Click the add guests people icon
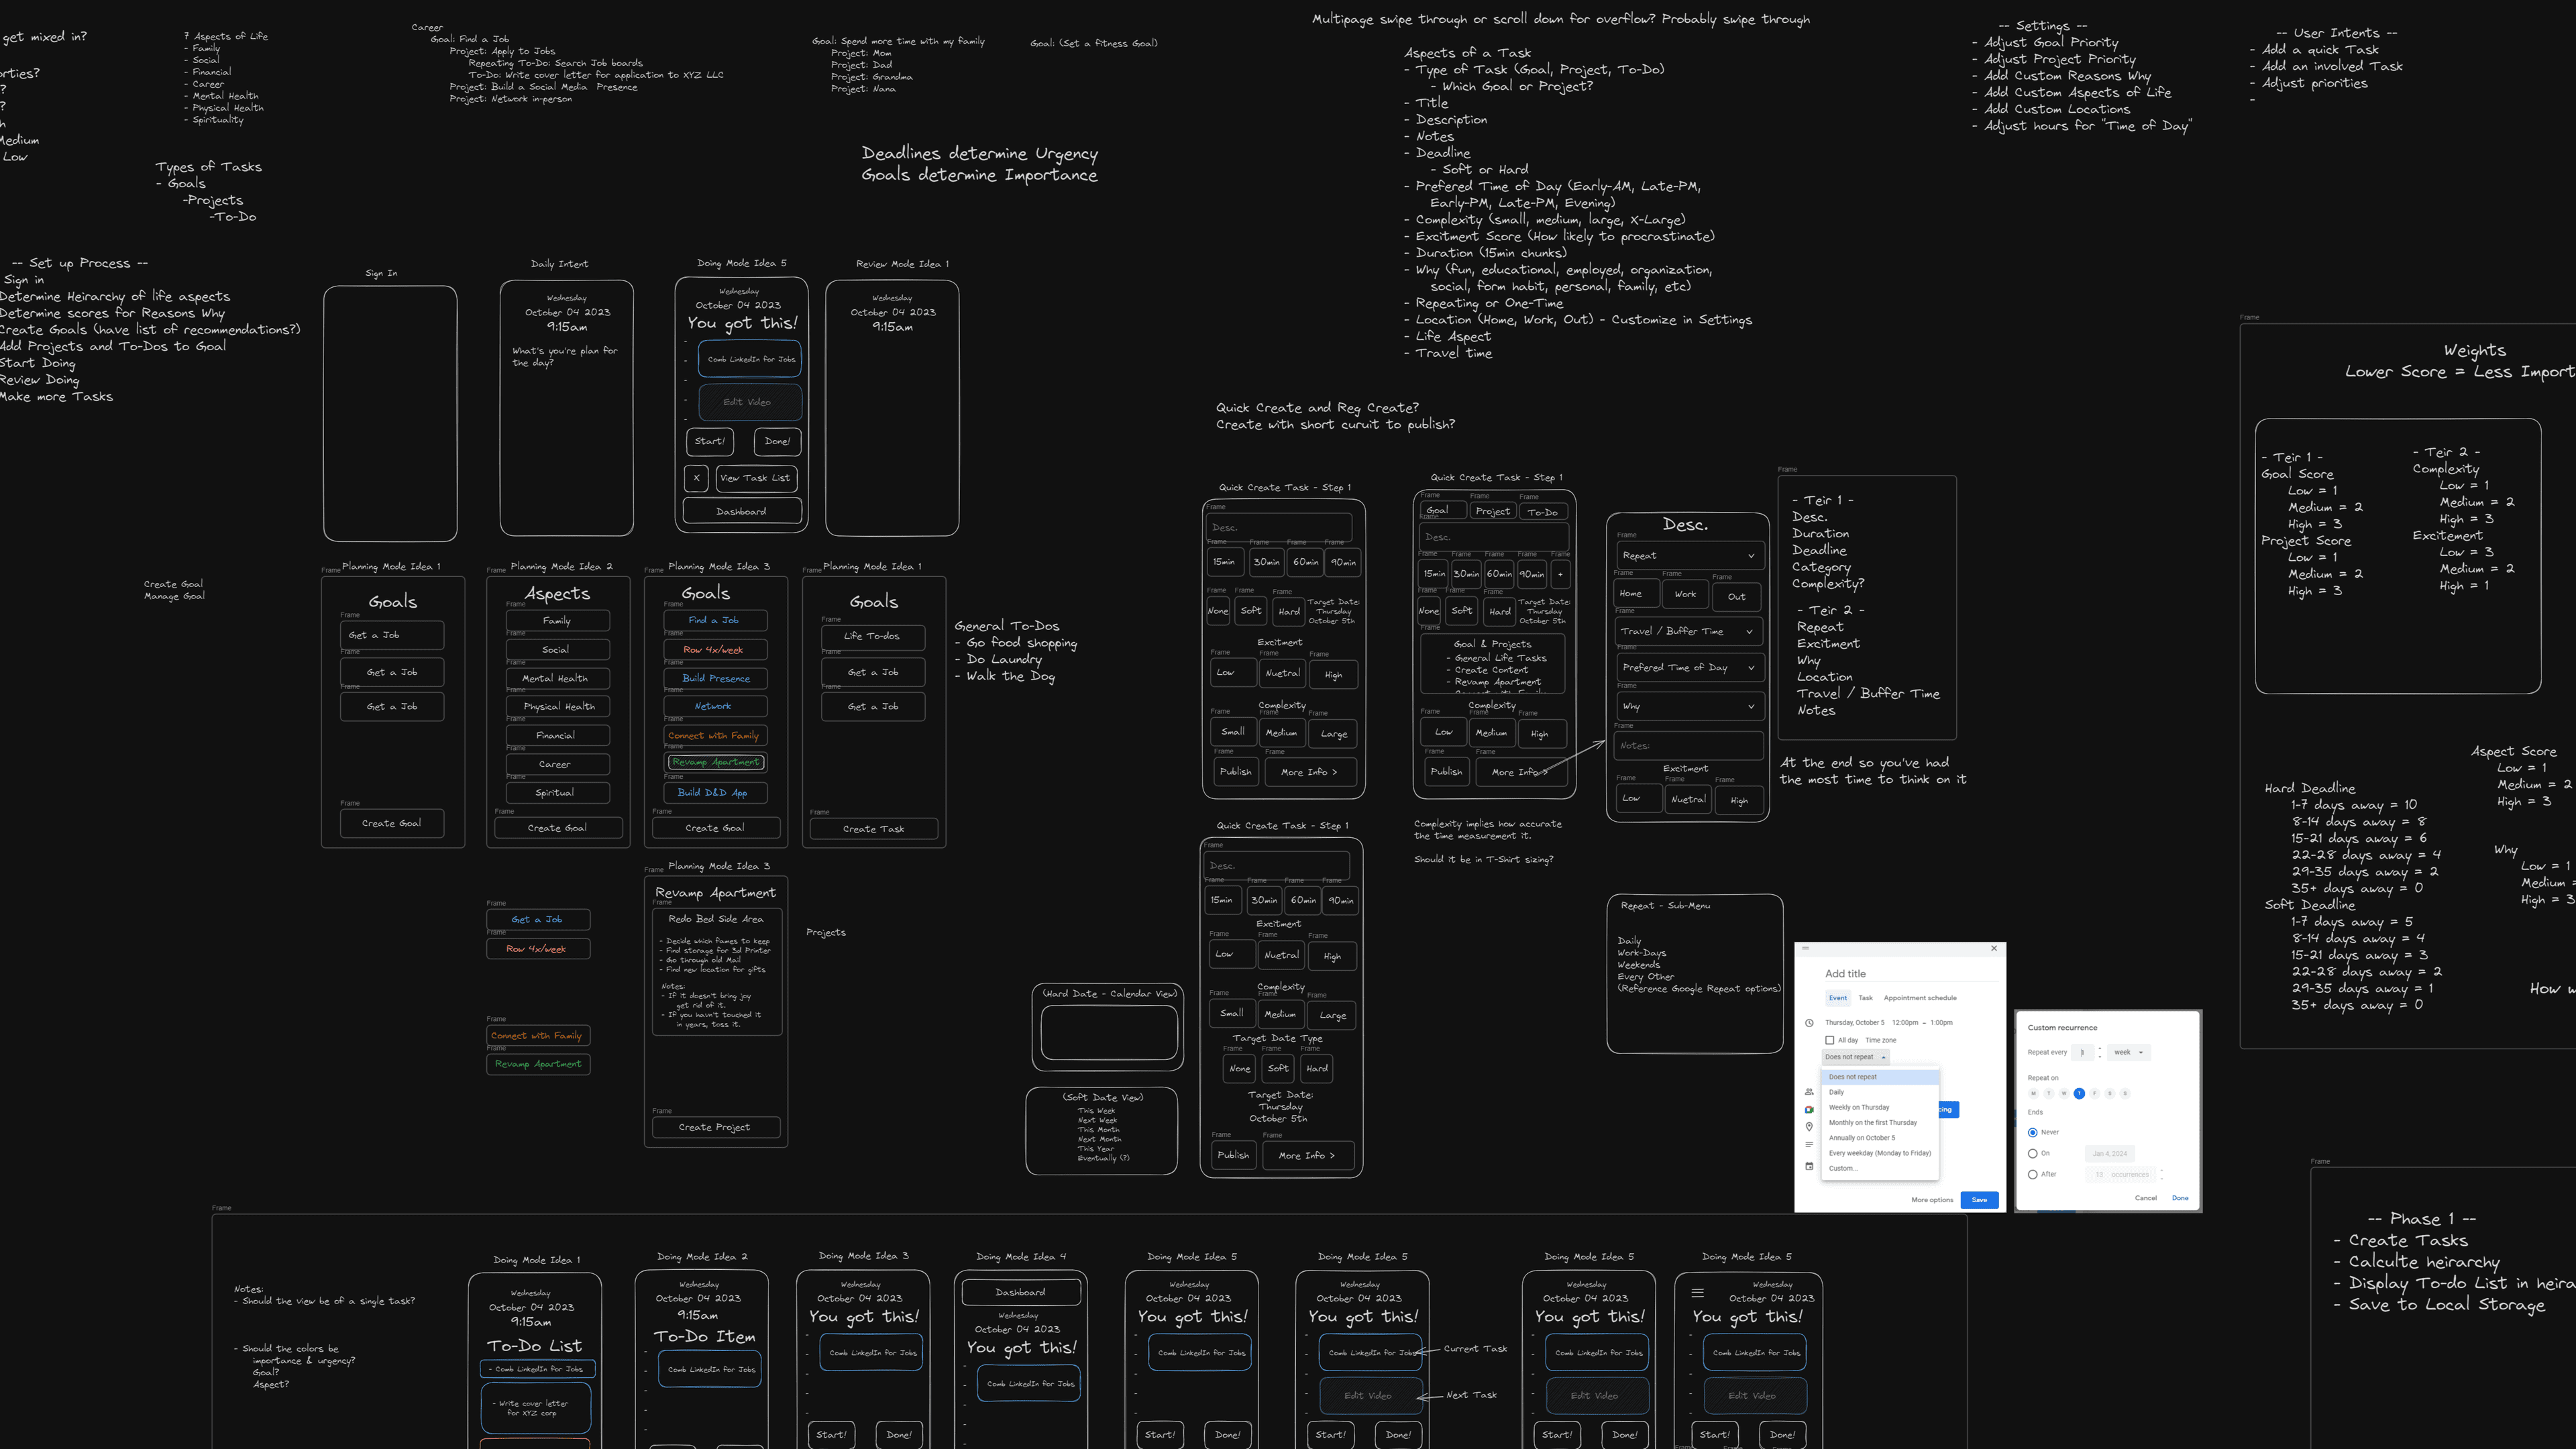The width and height of the screenshot is (2576, 1449). pyautogui.click(x=1809, y=1092)
